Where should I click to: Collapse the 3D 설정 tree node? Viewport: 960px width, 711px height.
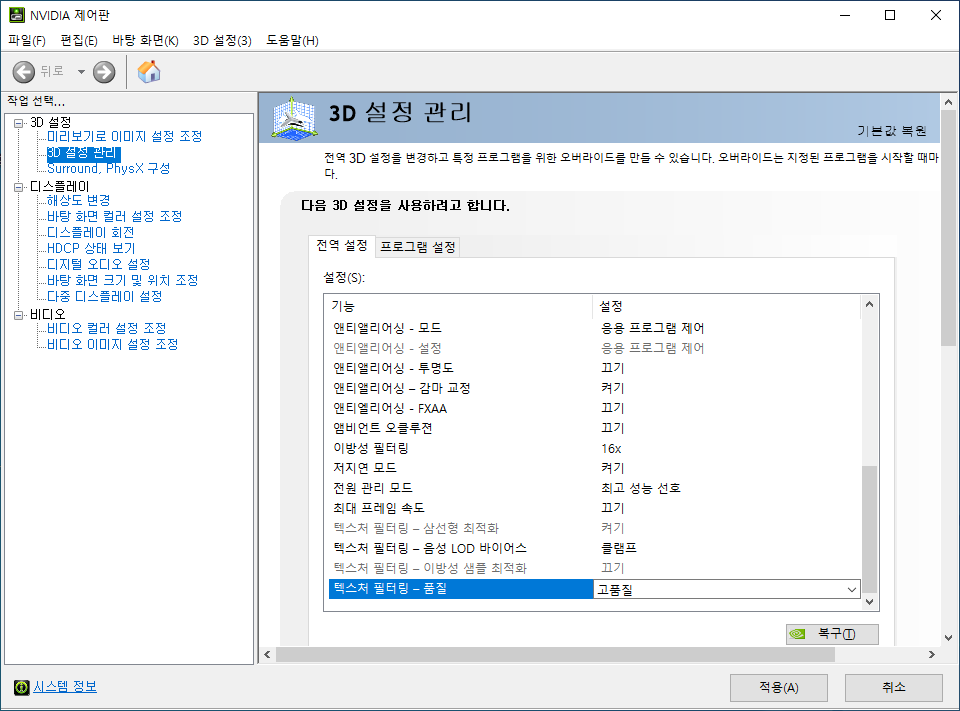tap(19, 123)
